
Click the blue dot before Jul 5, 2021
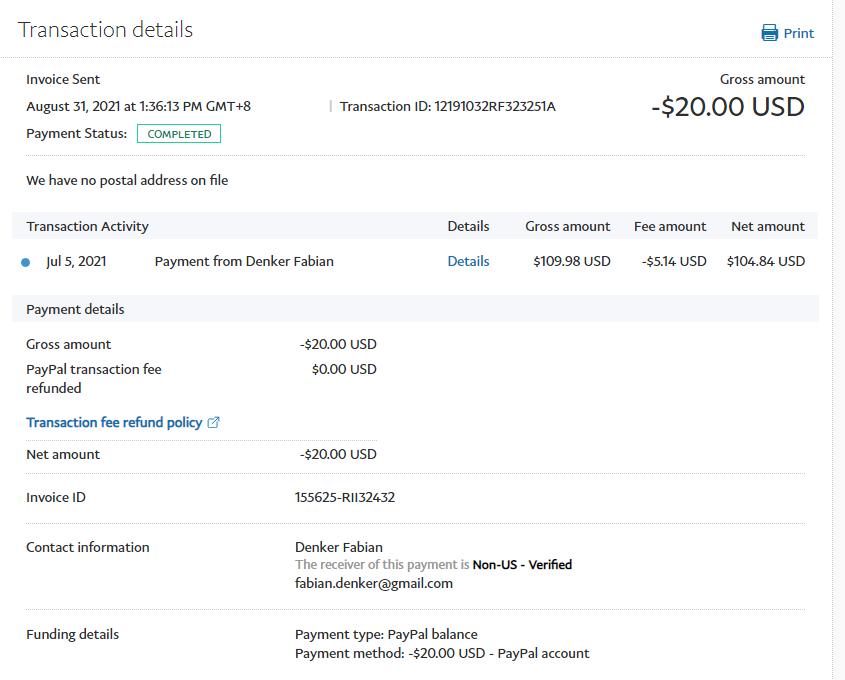25,262
